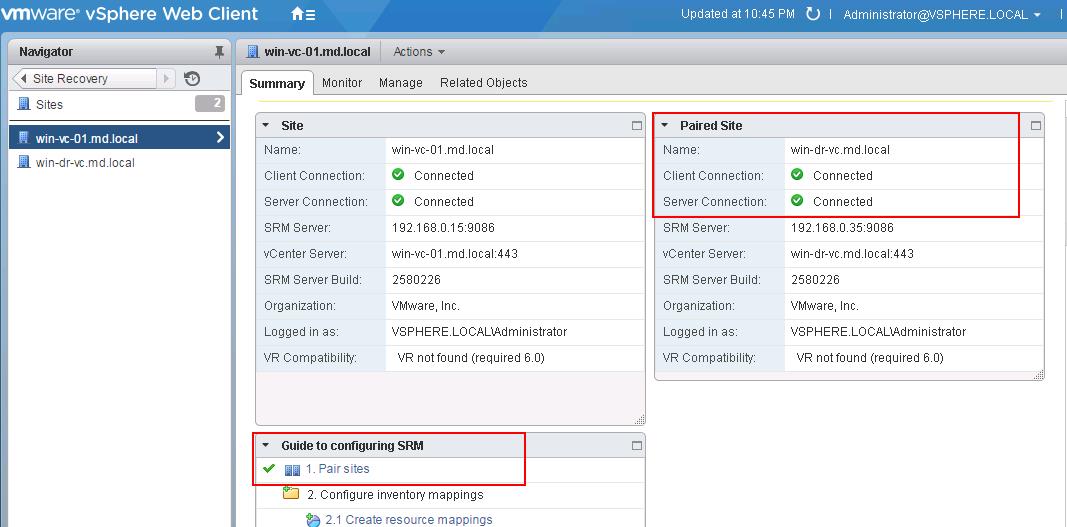Collapse the Site panel
The height and width of the screenshot is (527, 1067).
266,126
